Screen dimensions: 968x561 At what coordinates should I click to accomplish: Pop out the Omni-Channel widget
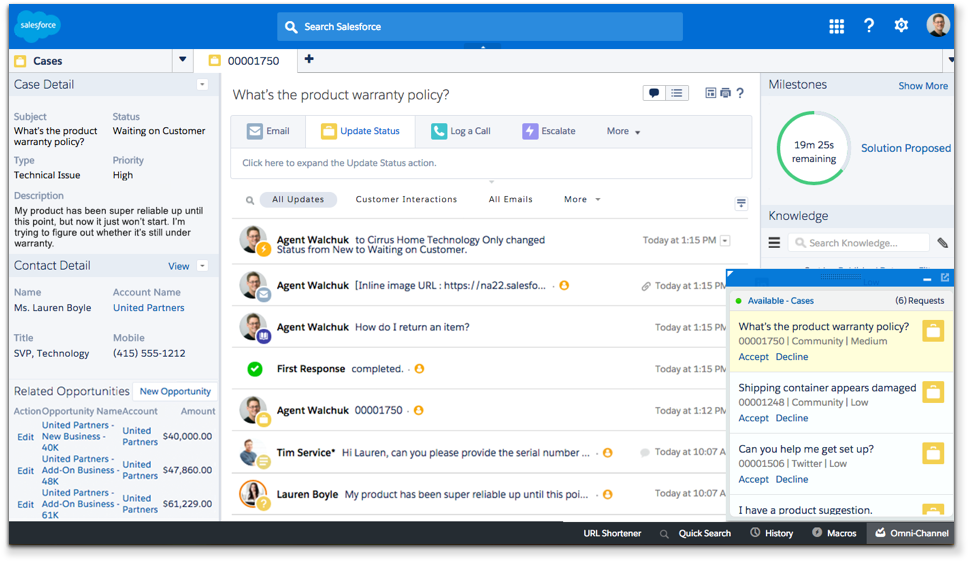coord(945,278)
